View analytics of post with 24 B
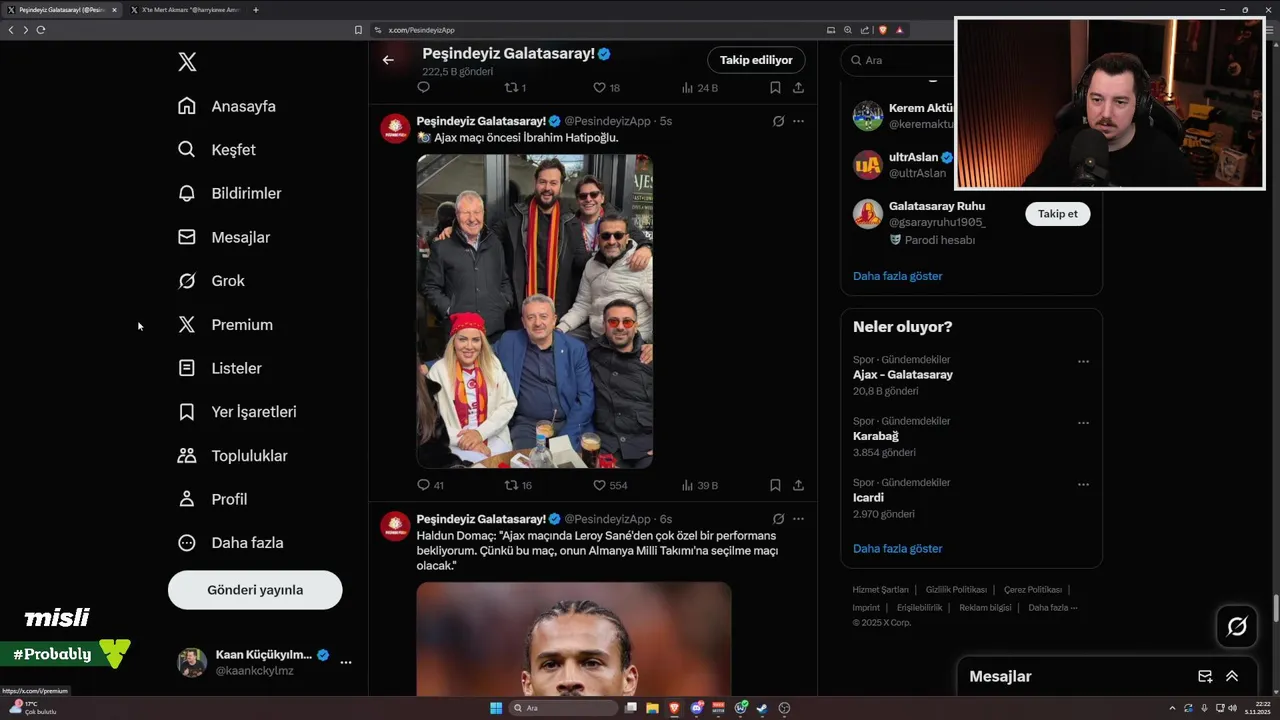Image resolution: width=1280 pixels, height=720 pixels. [x=699, y=88]
